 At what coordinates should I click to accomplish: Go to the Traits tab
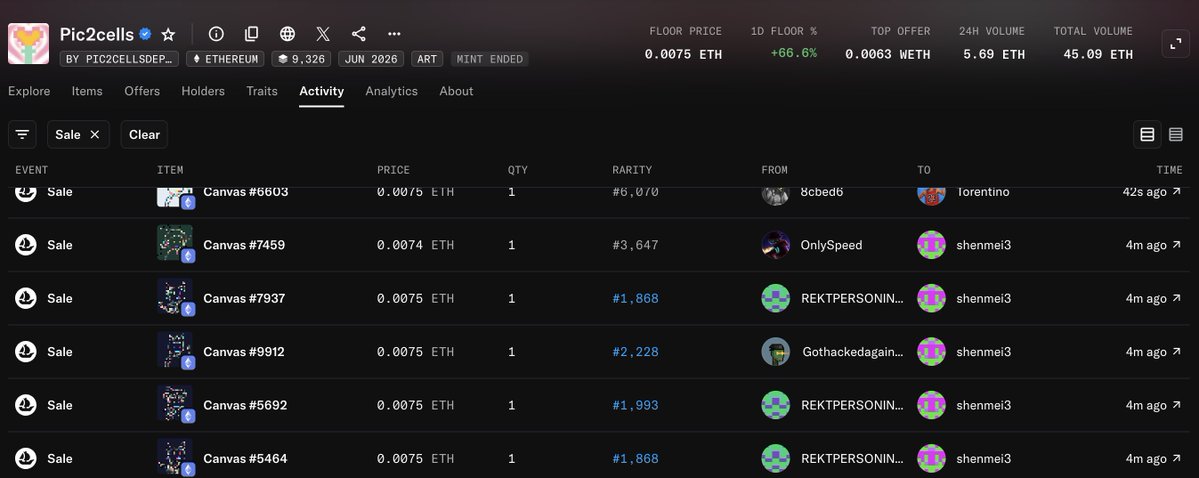(x=262, y=91)
